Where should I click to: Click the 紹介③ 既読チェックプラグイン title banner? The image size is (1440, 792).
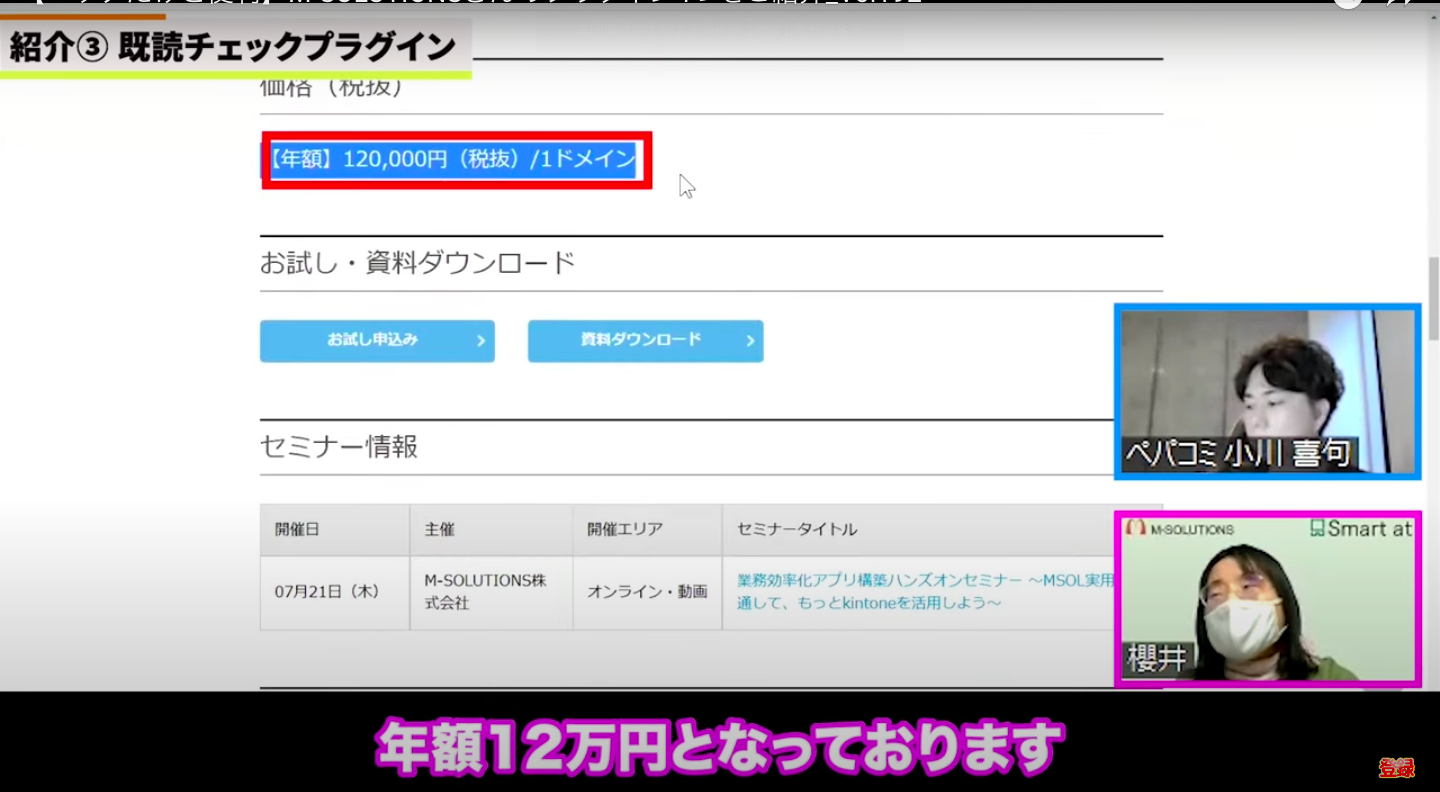pos(233,47)
